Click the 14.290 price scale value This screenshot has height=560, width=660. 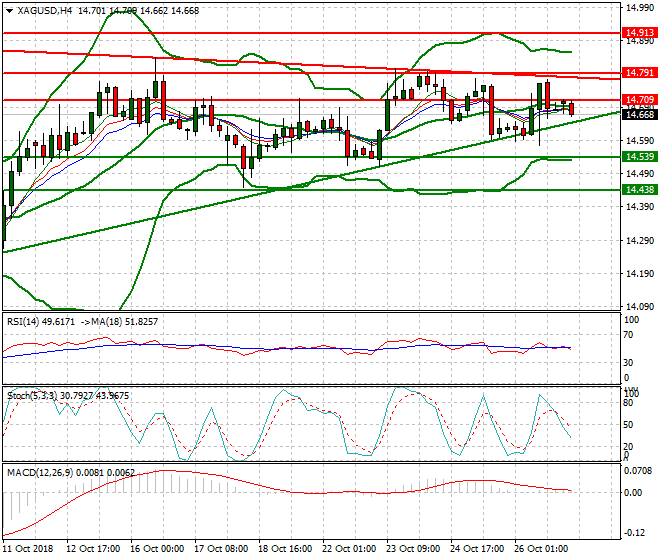click(640, 241)
